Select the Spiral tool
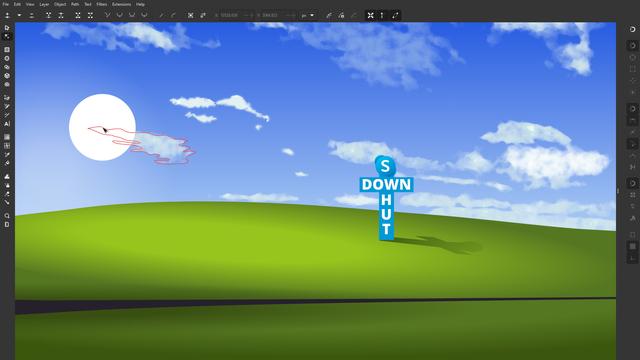The image size is (640, 360). [7, 84]
